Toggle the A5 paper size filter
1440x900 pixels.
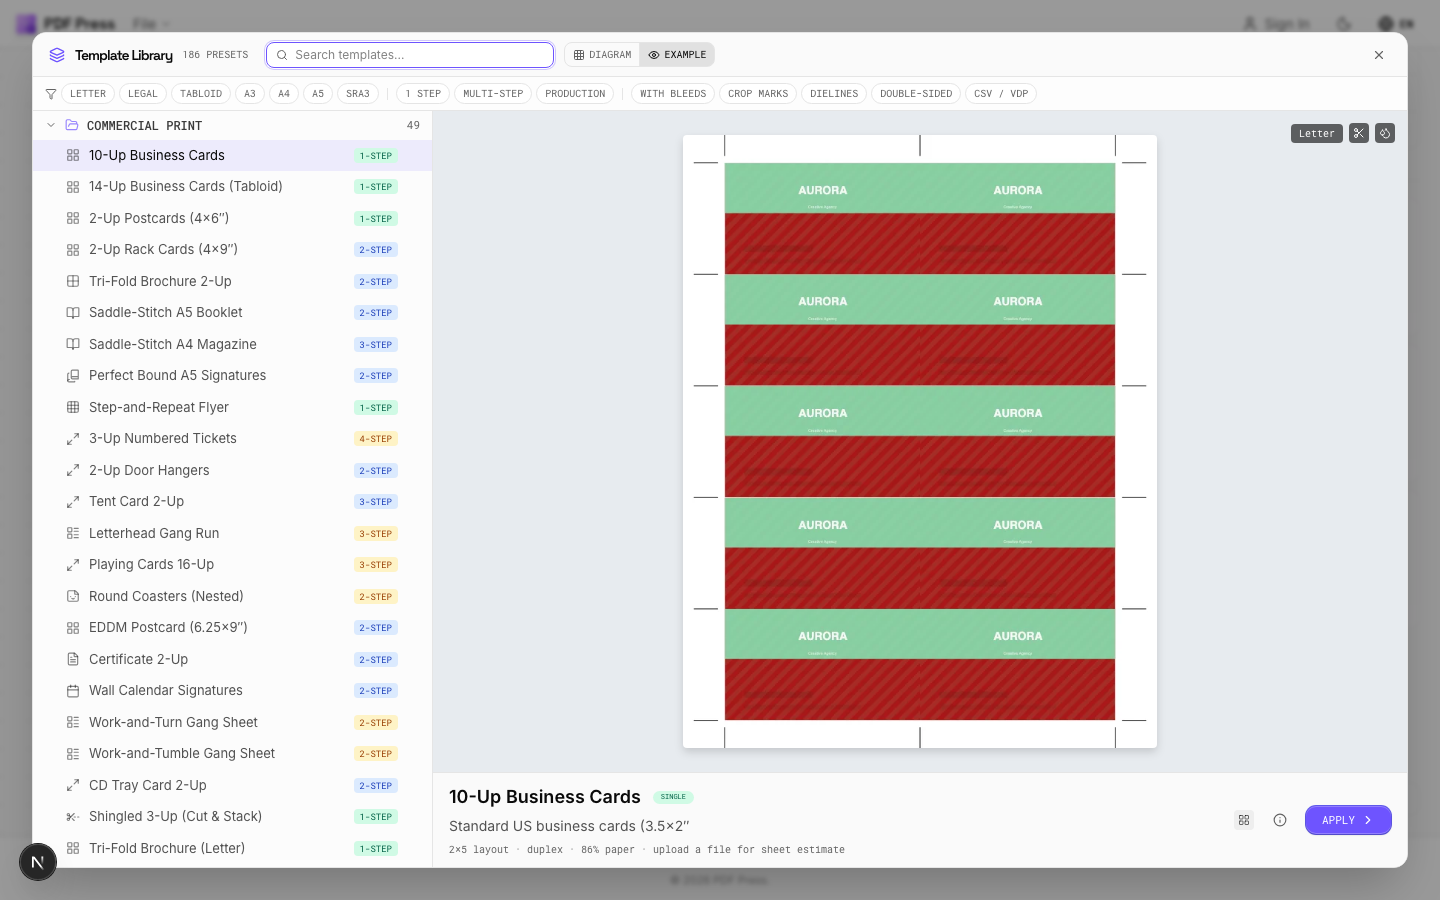click(318, 94)
